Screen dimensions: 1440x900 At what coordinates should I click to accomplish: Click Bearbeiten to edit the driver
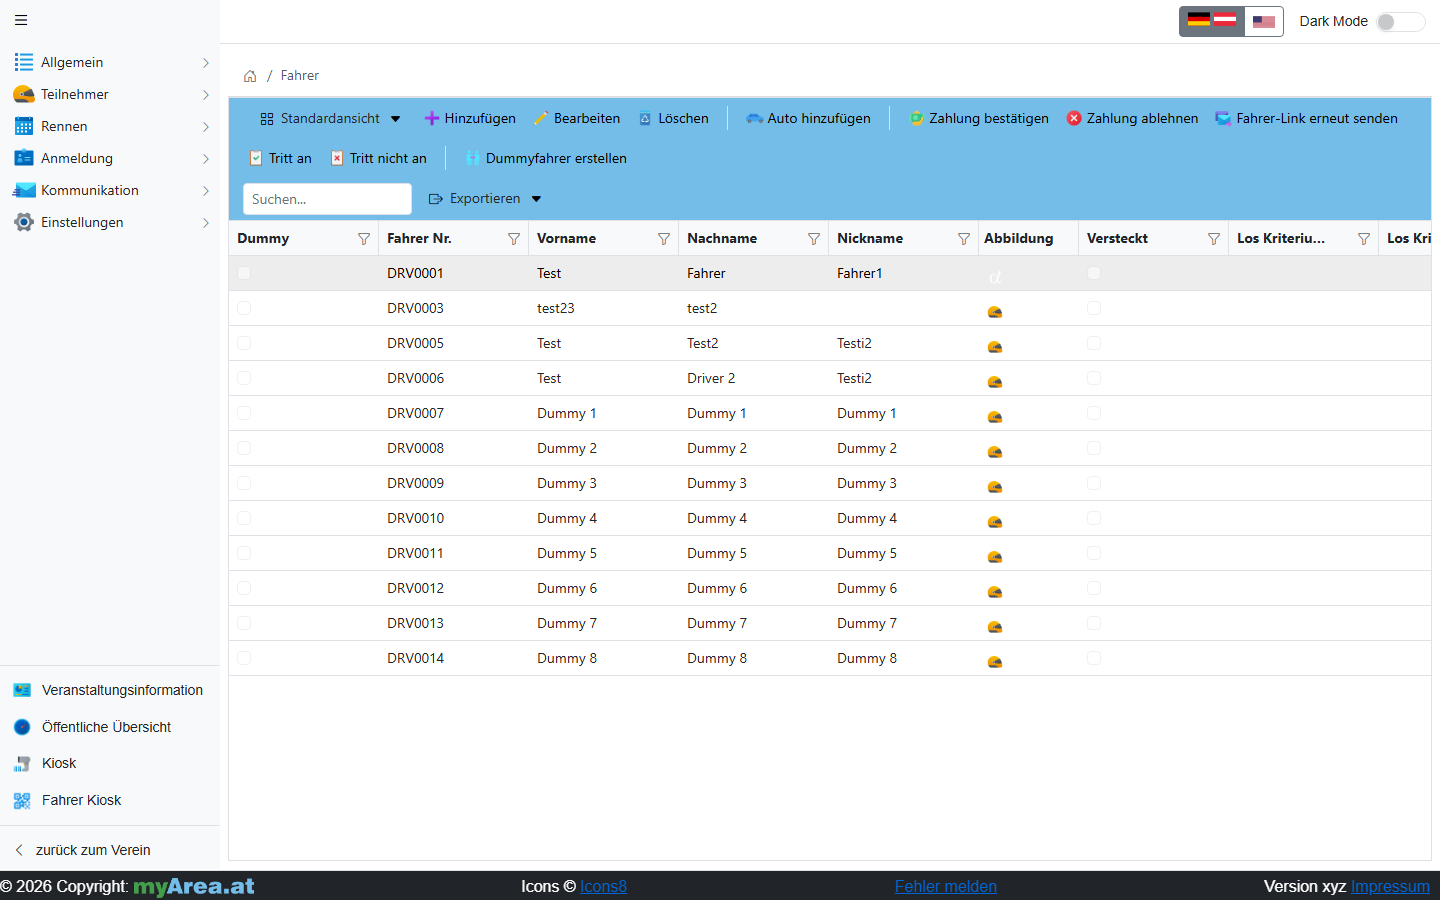(x=577, y=118)
